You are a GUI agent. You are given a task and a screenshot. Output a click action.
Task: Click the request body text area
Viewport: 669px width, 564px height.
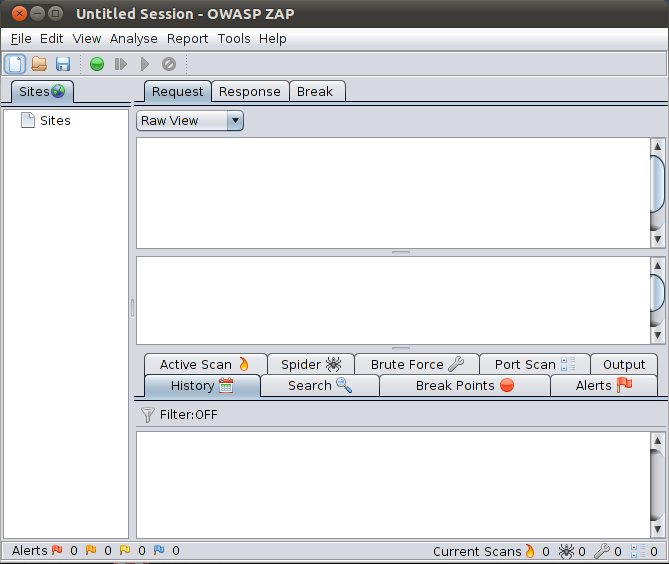(x=393, y=300)
